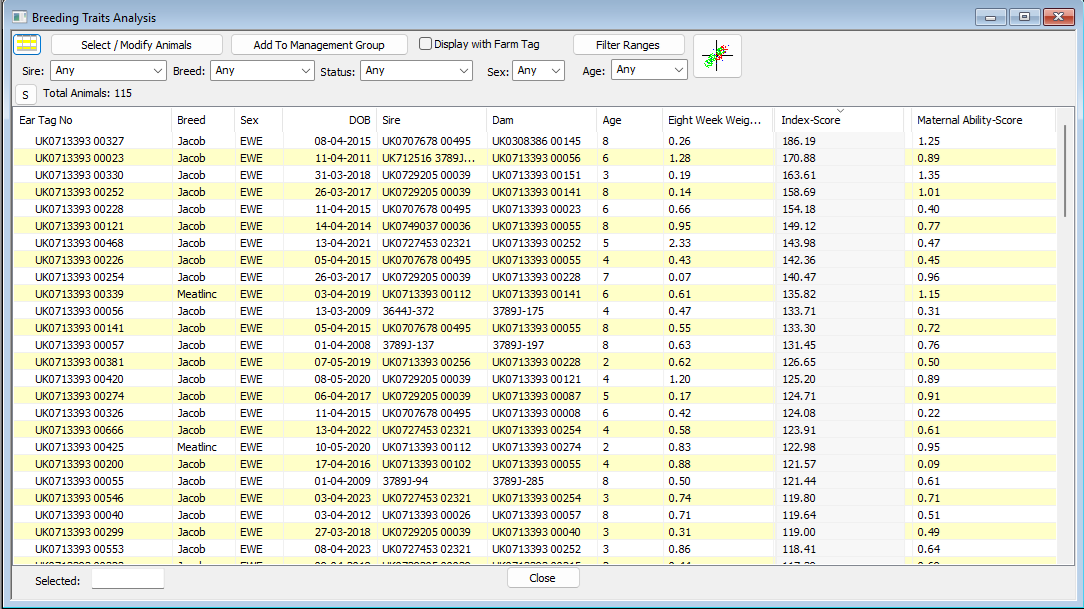Click dam UK0308386 00145 cell
This screenshot has width=1084, height=609.
tap(536, 141)
